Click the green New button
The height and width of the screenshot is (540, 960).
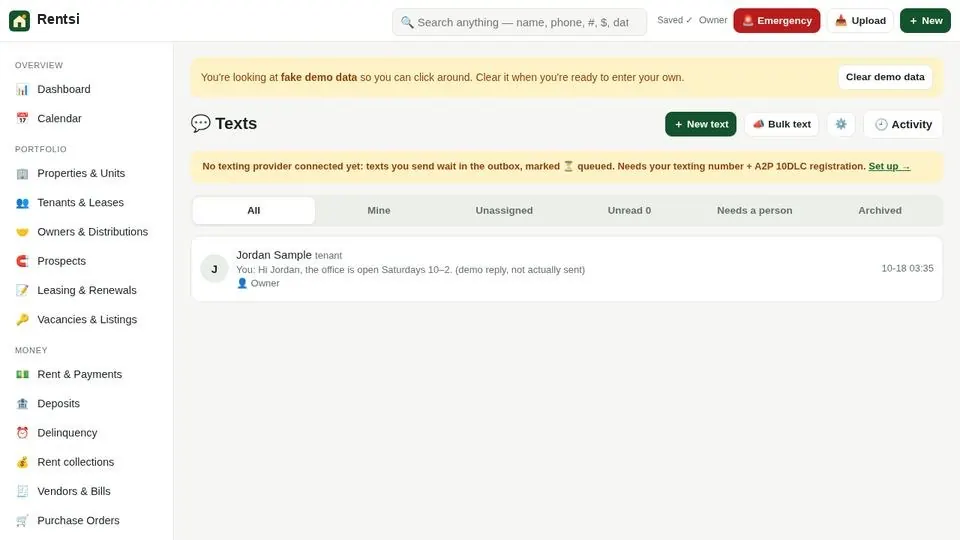click(925, 21)
